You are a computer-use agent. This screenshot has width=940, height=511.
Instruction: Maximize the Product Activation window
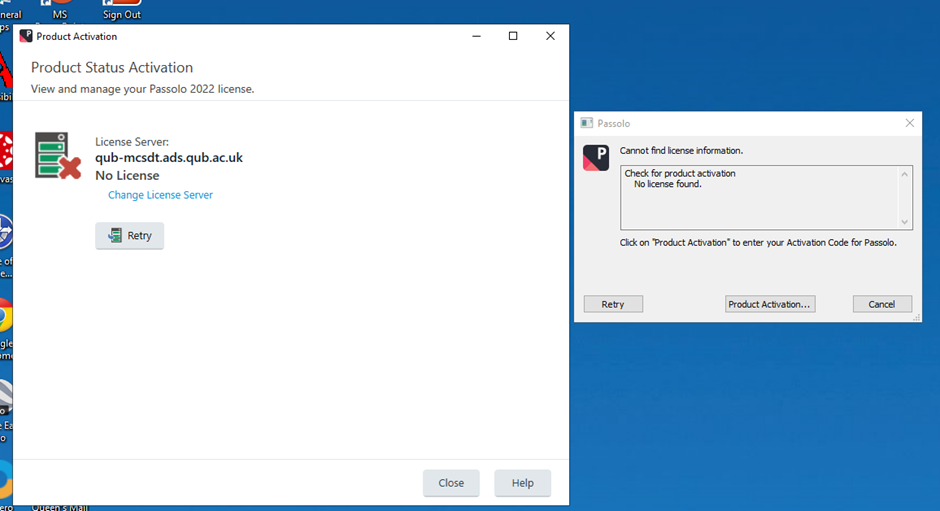tap(513, 36)
